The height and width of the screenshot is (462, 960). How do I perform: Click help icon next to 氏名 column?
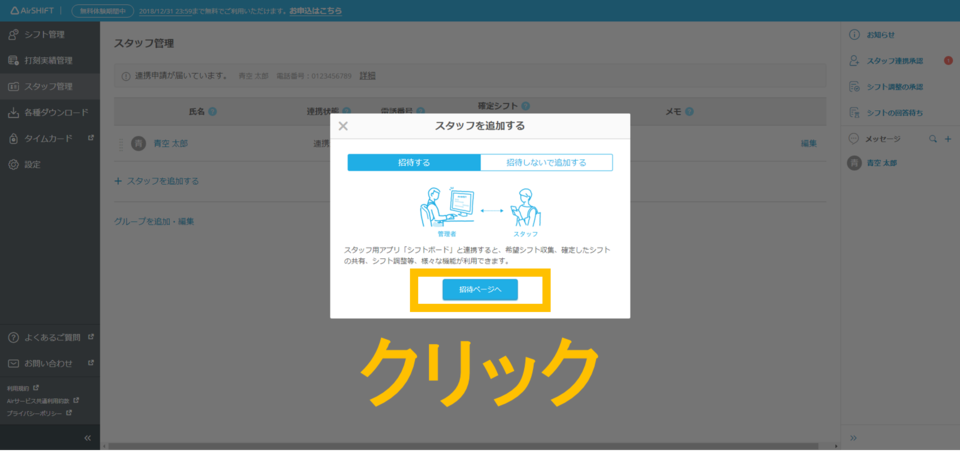coord(213,112)
